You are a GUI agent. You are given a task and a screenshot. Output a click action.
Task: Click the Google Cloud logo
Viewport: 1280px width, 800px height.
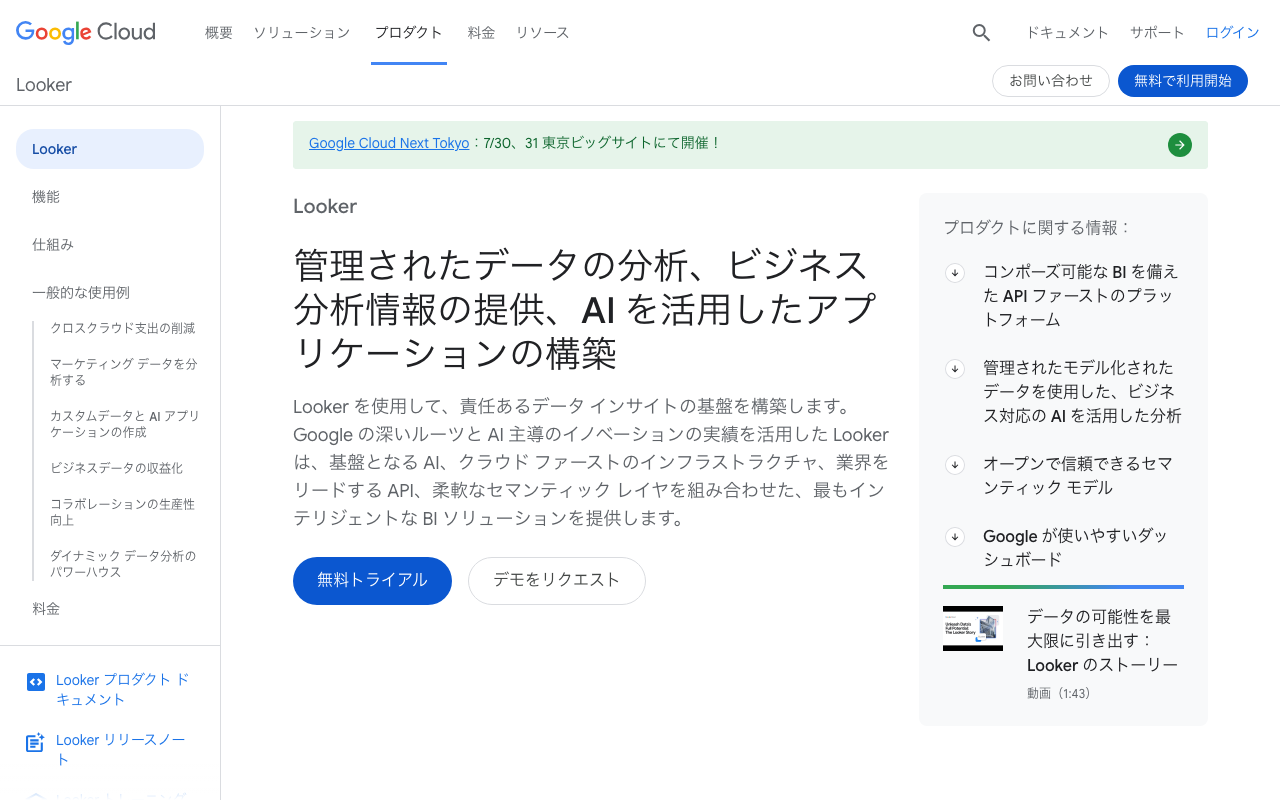[x=86, y=32]
